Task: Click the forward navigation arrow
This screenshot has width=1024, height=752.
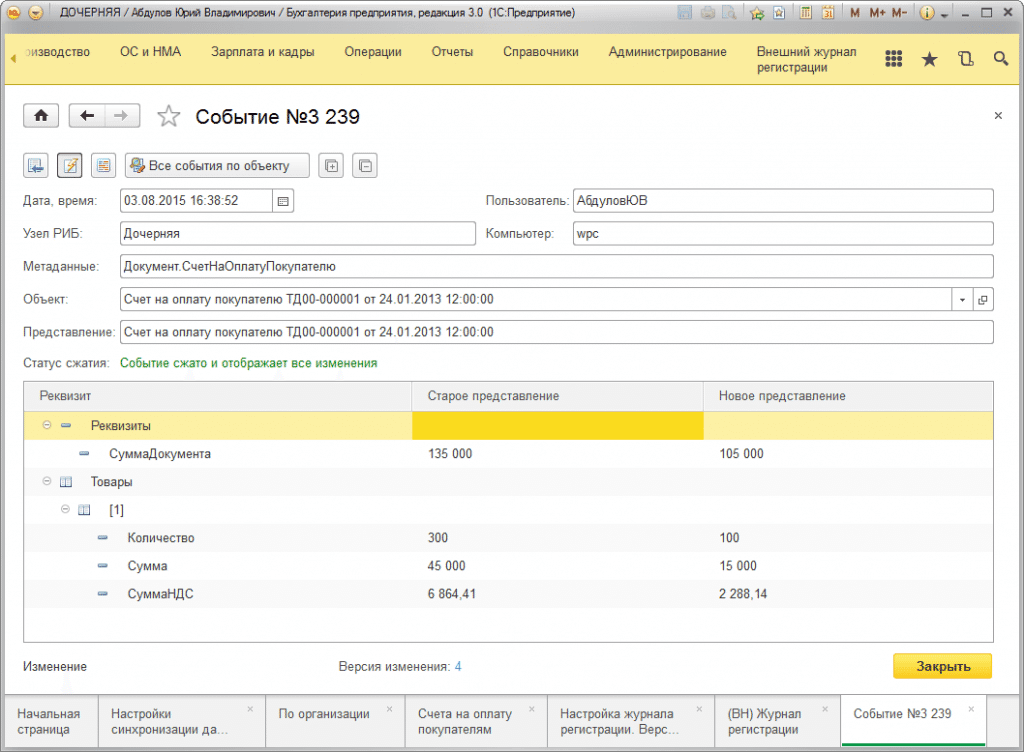Action: click(121, 116)
